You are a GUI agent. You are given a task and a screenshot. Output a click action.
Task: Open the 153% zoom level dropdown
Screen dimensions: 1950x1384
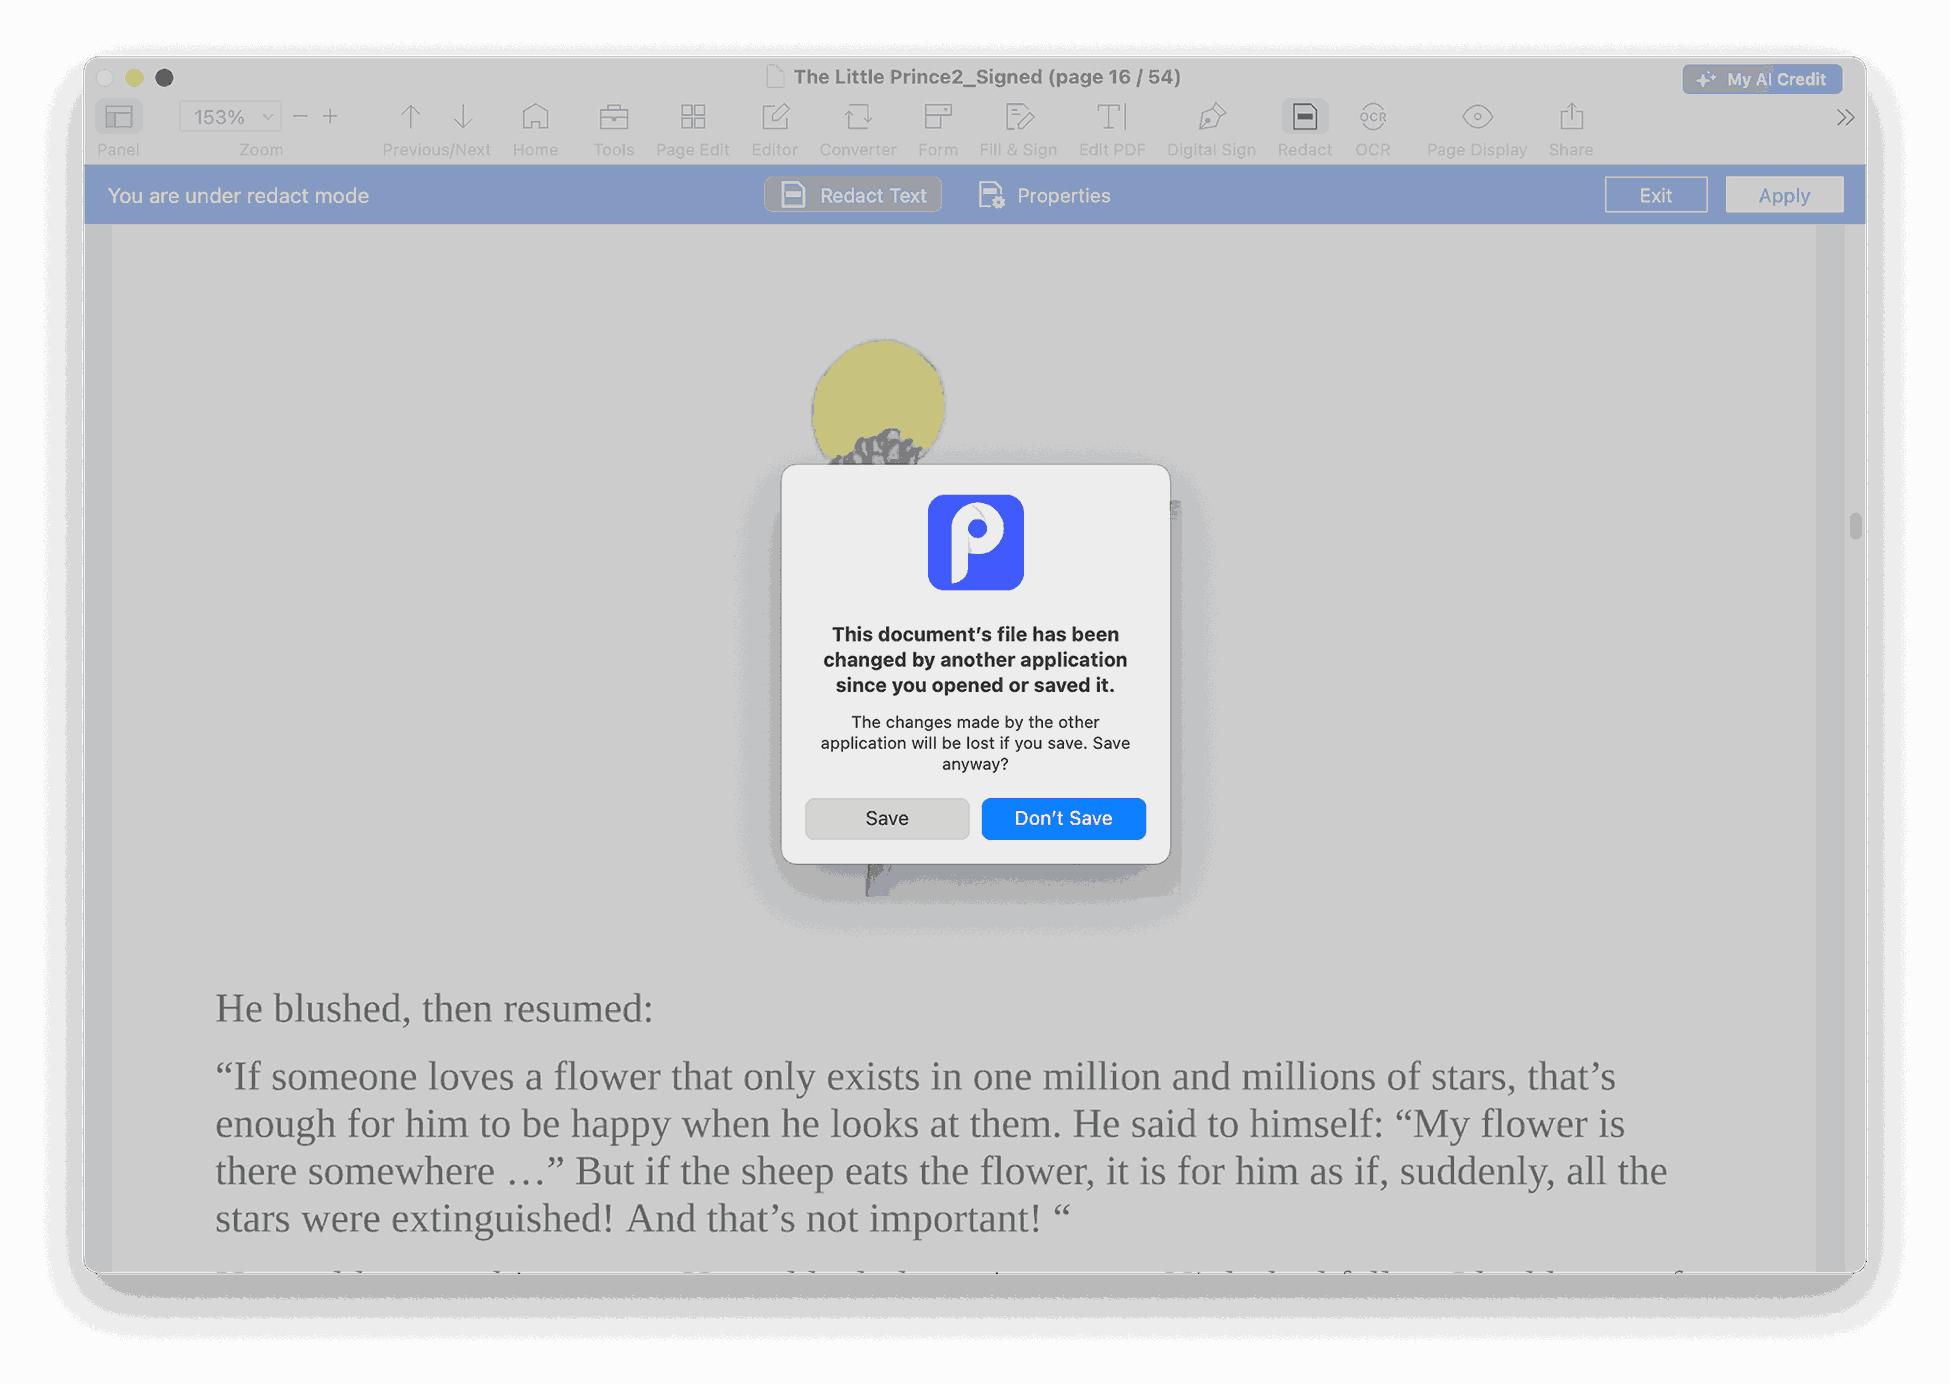[x=230, y=117]
